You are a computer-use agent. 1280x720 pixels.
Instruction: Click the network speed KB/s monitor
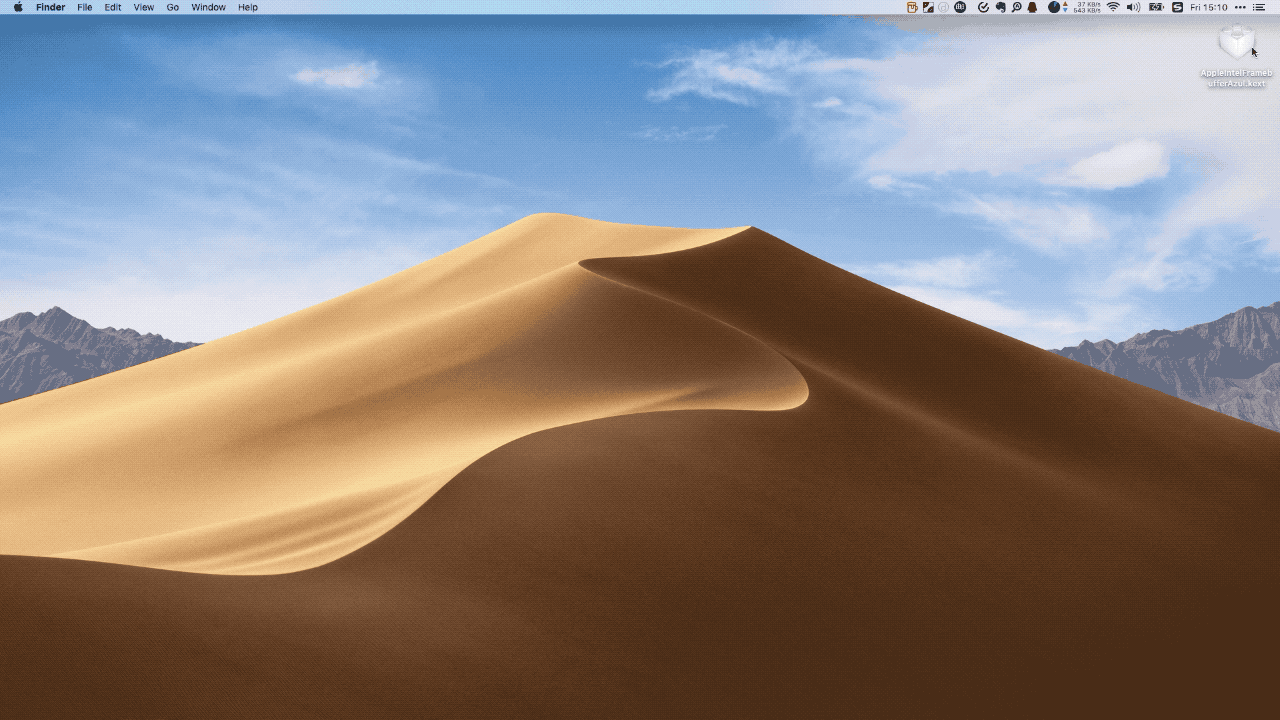pos(1086,7)
